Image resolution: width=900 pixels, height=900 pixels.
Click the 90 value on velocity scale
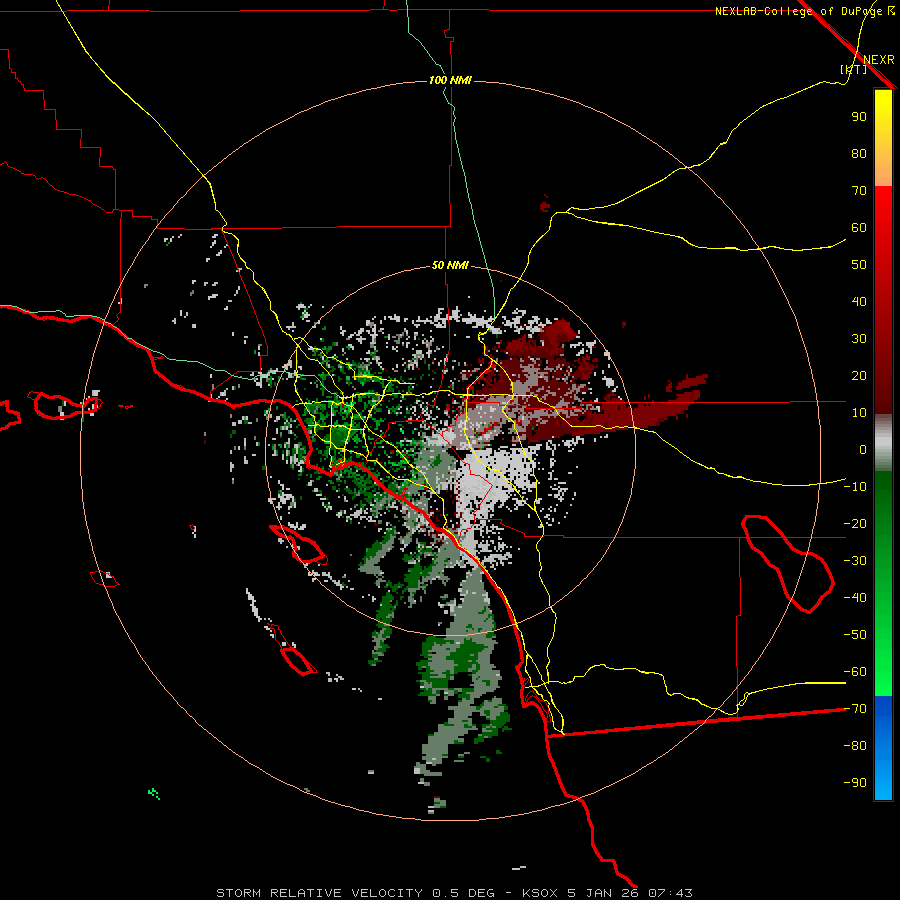click(x=859, y=117)
